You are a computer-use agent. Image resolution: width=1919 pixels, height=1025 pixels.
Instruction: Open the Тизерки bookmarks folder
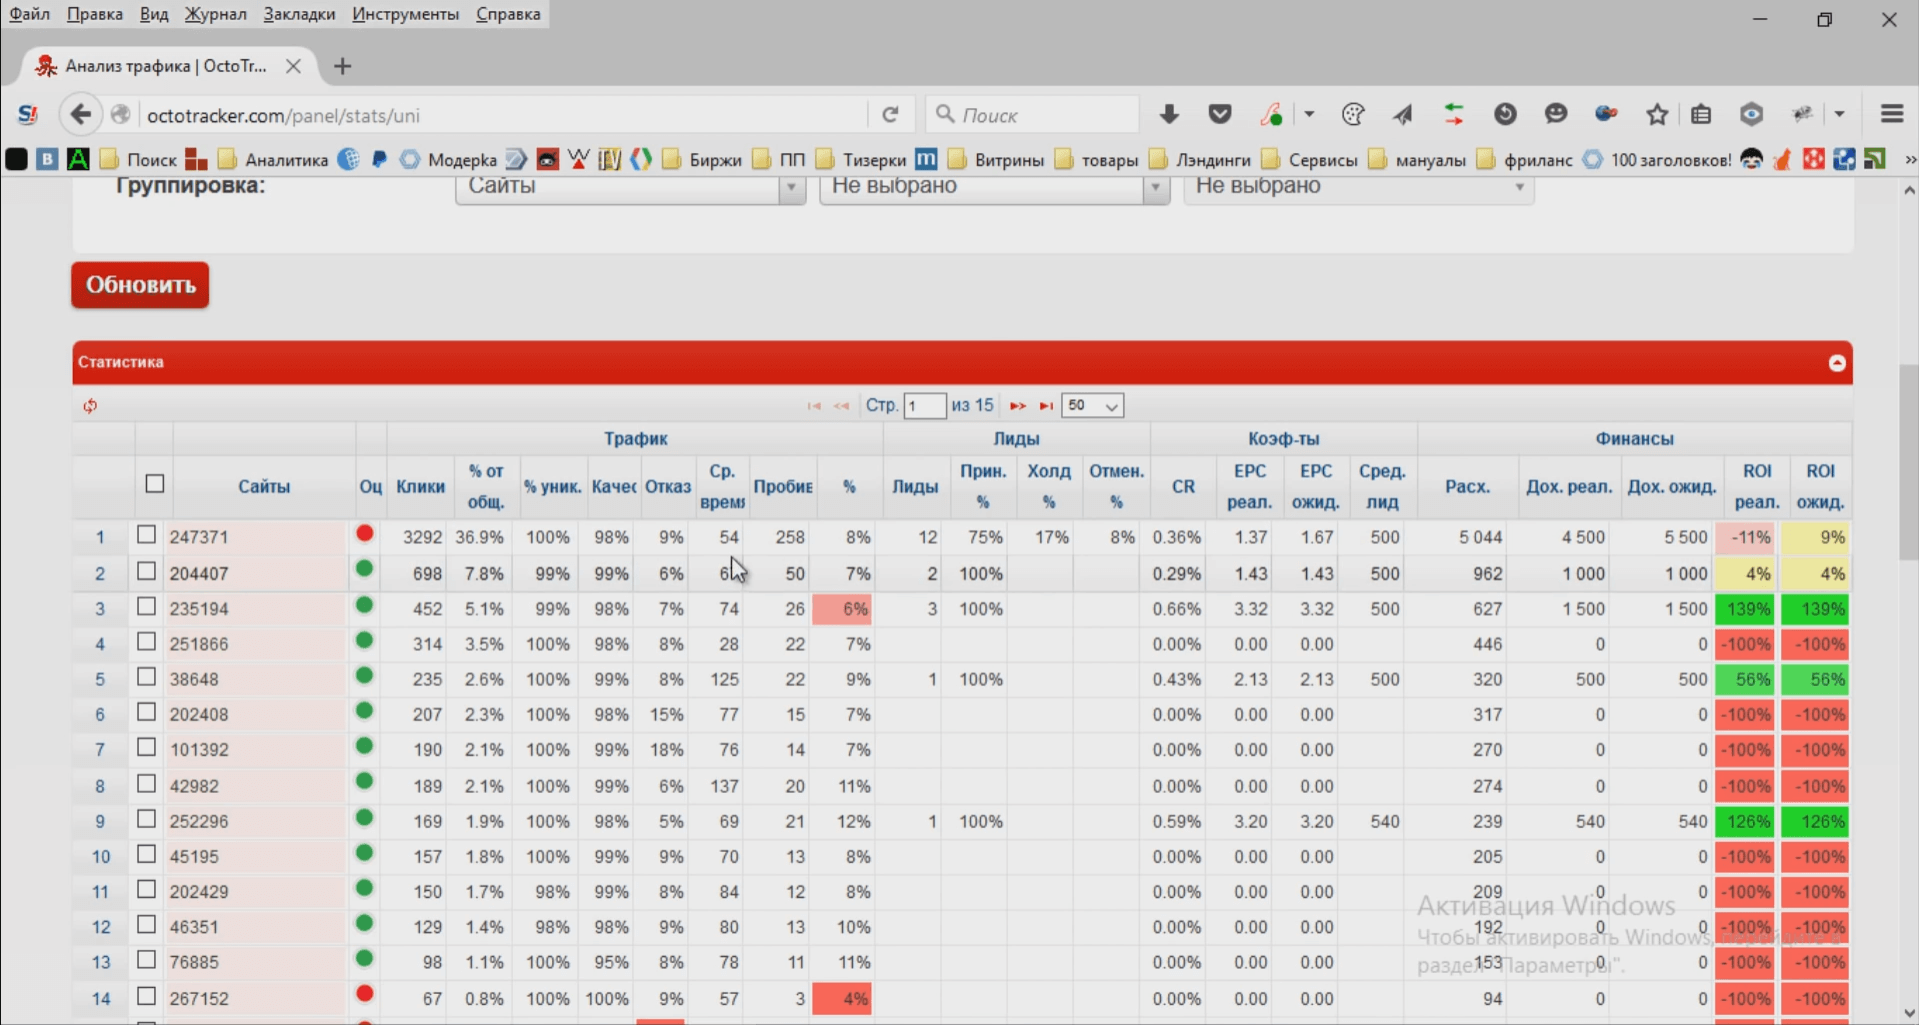[x=861, y=160]
